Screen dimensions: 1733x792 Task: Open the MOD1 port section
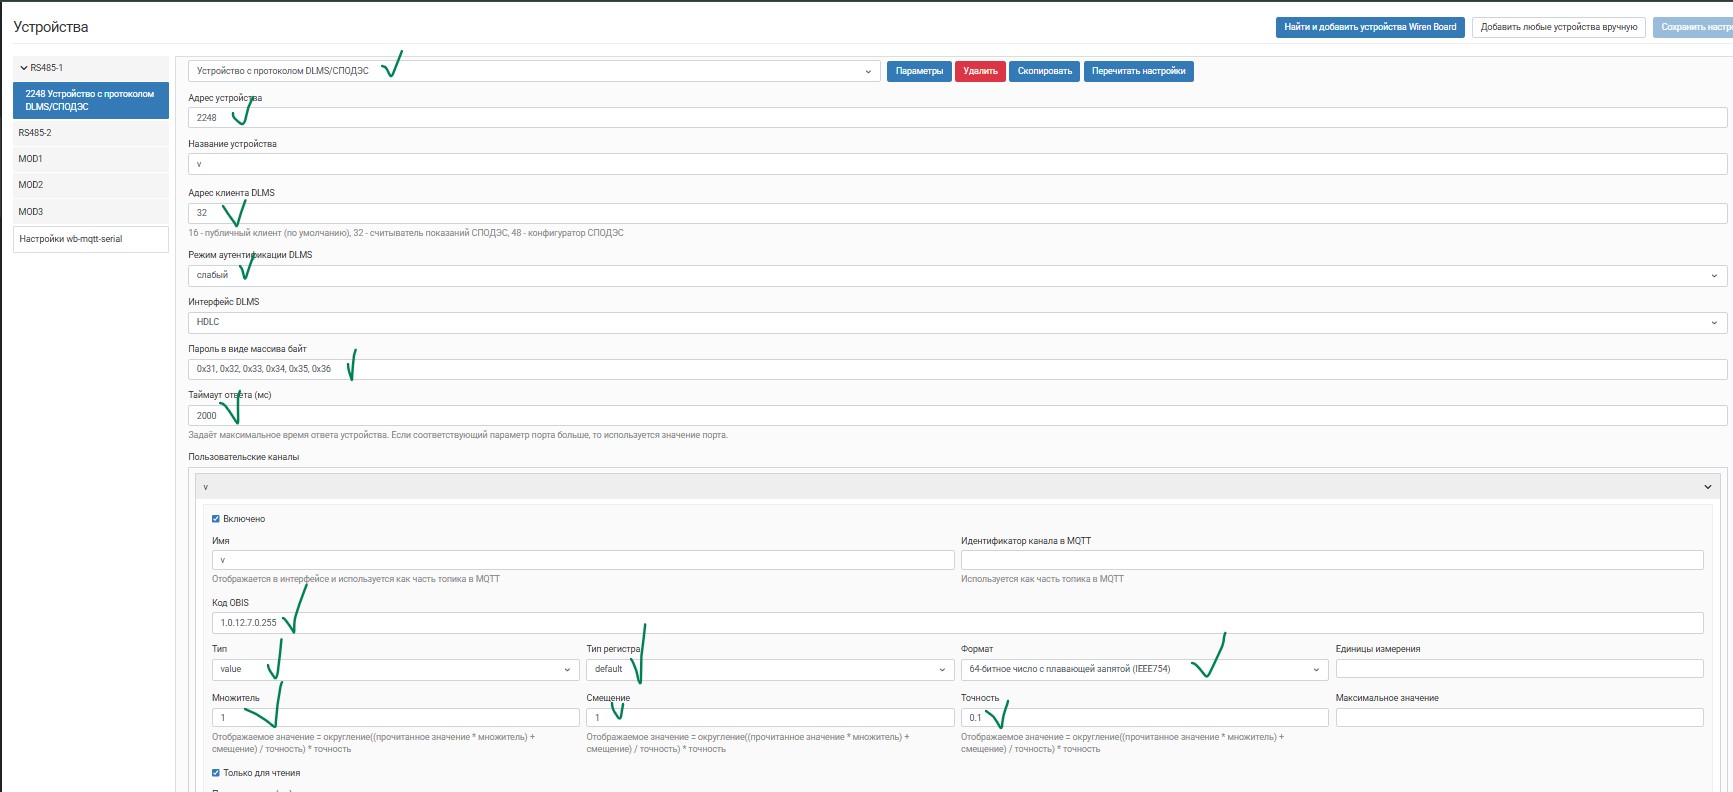point(91,159)
